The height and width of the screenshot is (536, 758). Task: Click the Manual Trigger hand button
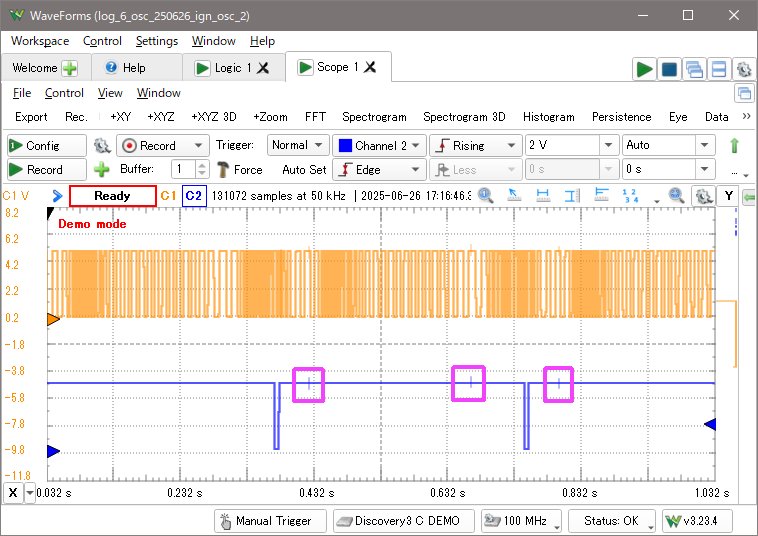pyautogui.click(x=270, y=521)
